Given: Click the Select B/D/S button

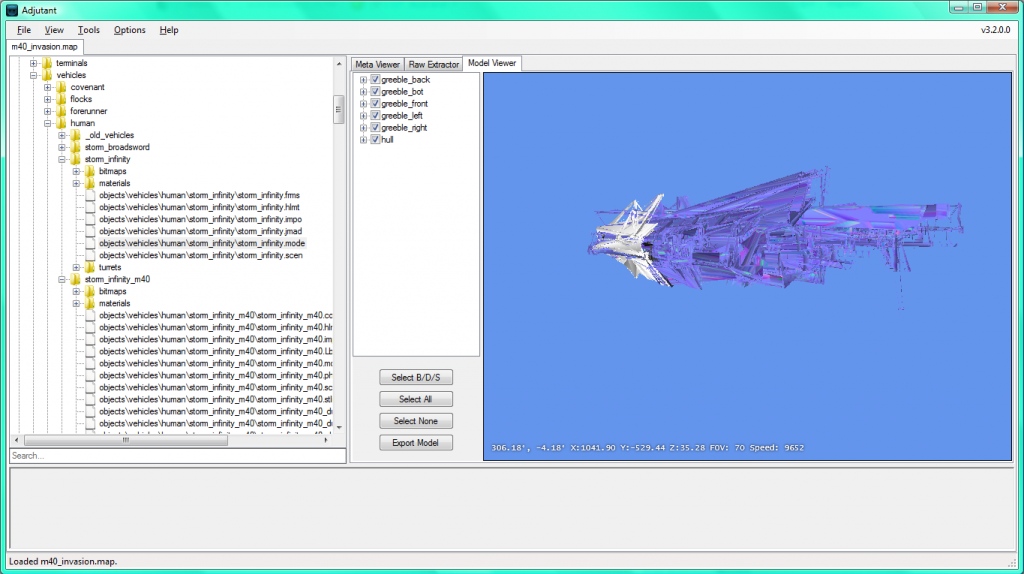Looking at the screenshot, I should tap(415, 377).
